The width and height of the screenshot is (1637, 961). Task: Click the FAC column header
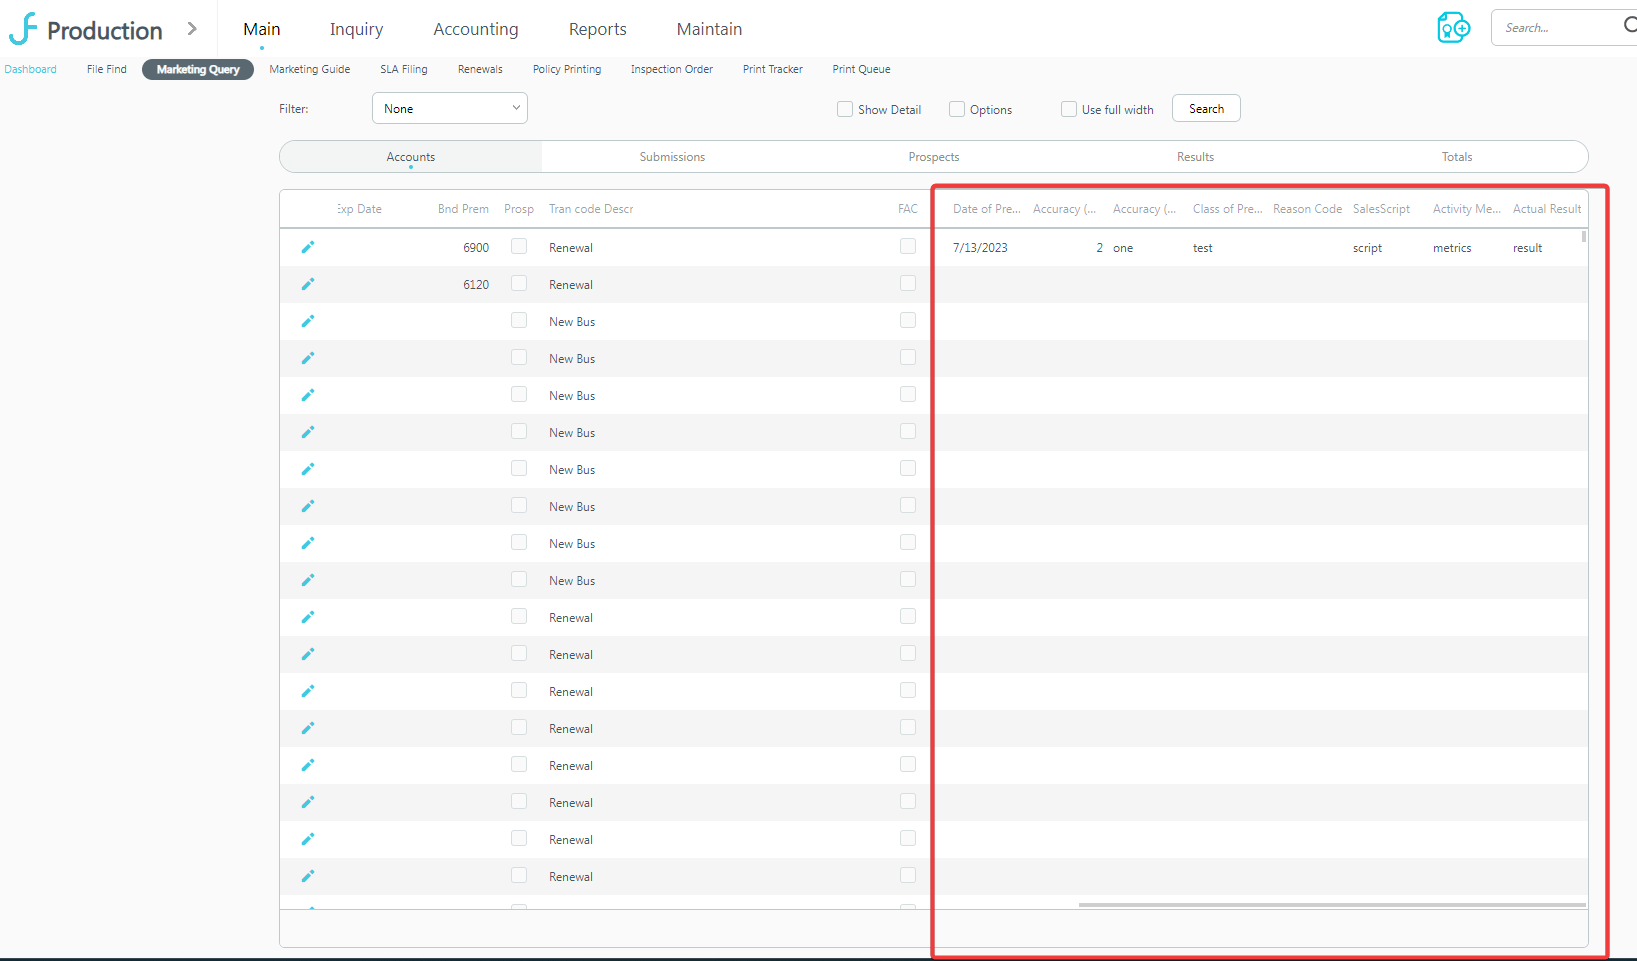pyautogui.click(x=908, y=209)
